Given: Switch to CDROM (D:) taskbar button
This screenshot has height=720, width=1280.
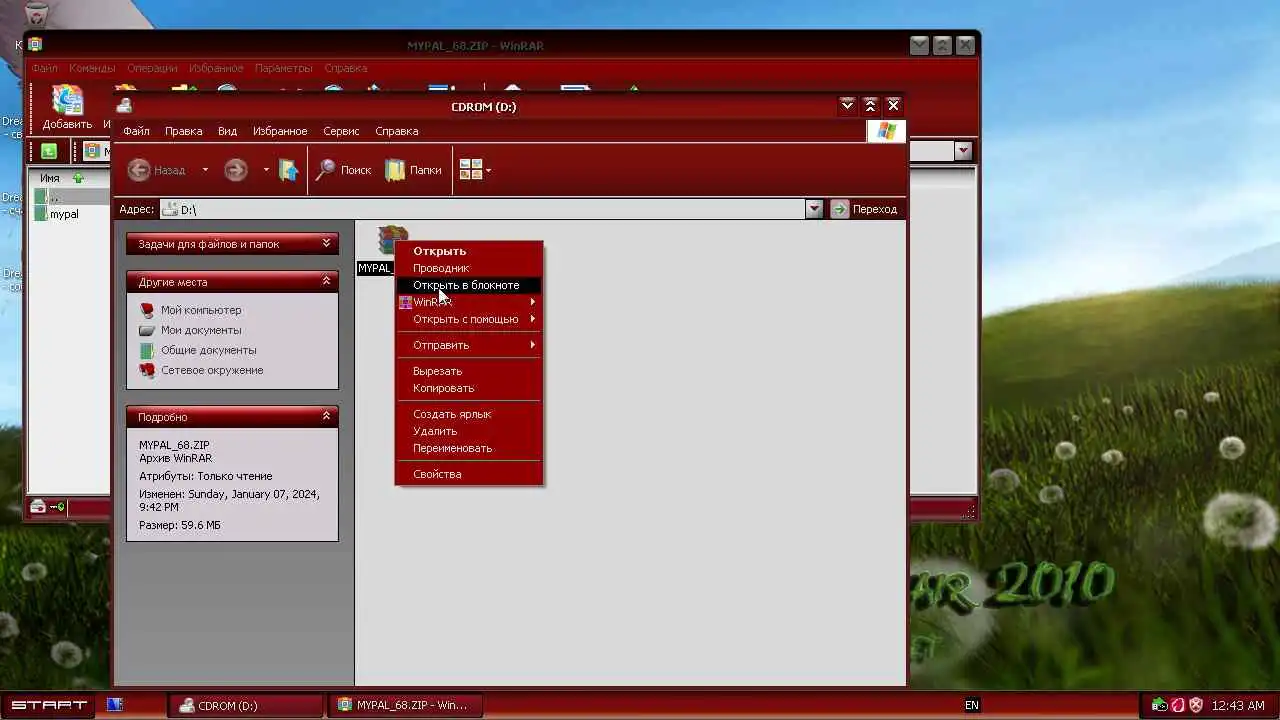Looking at the screenshot, I should point(245,705).
